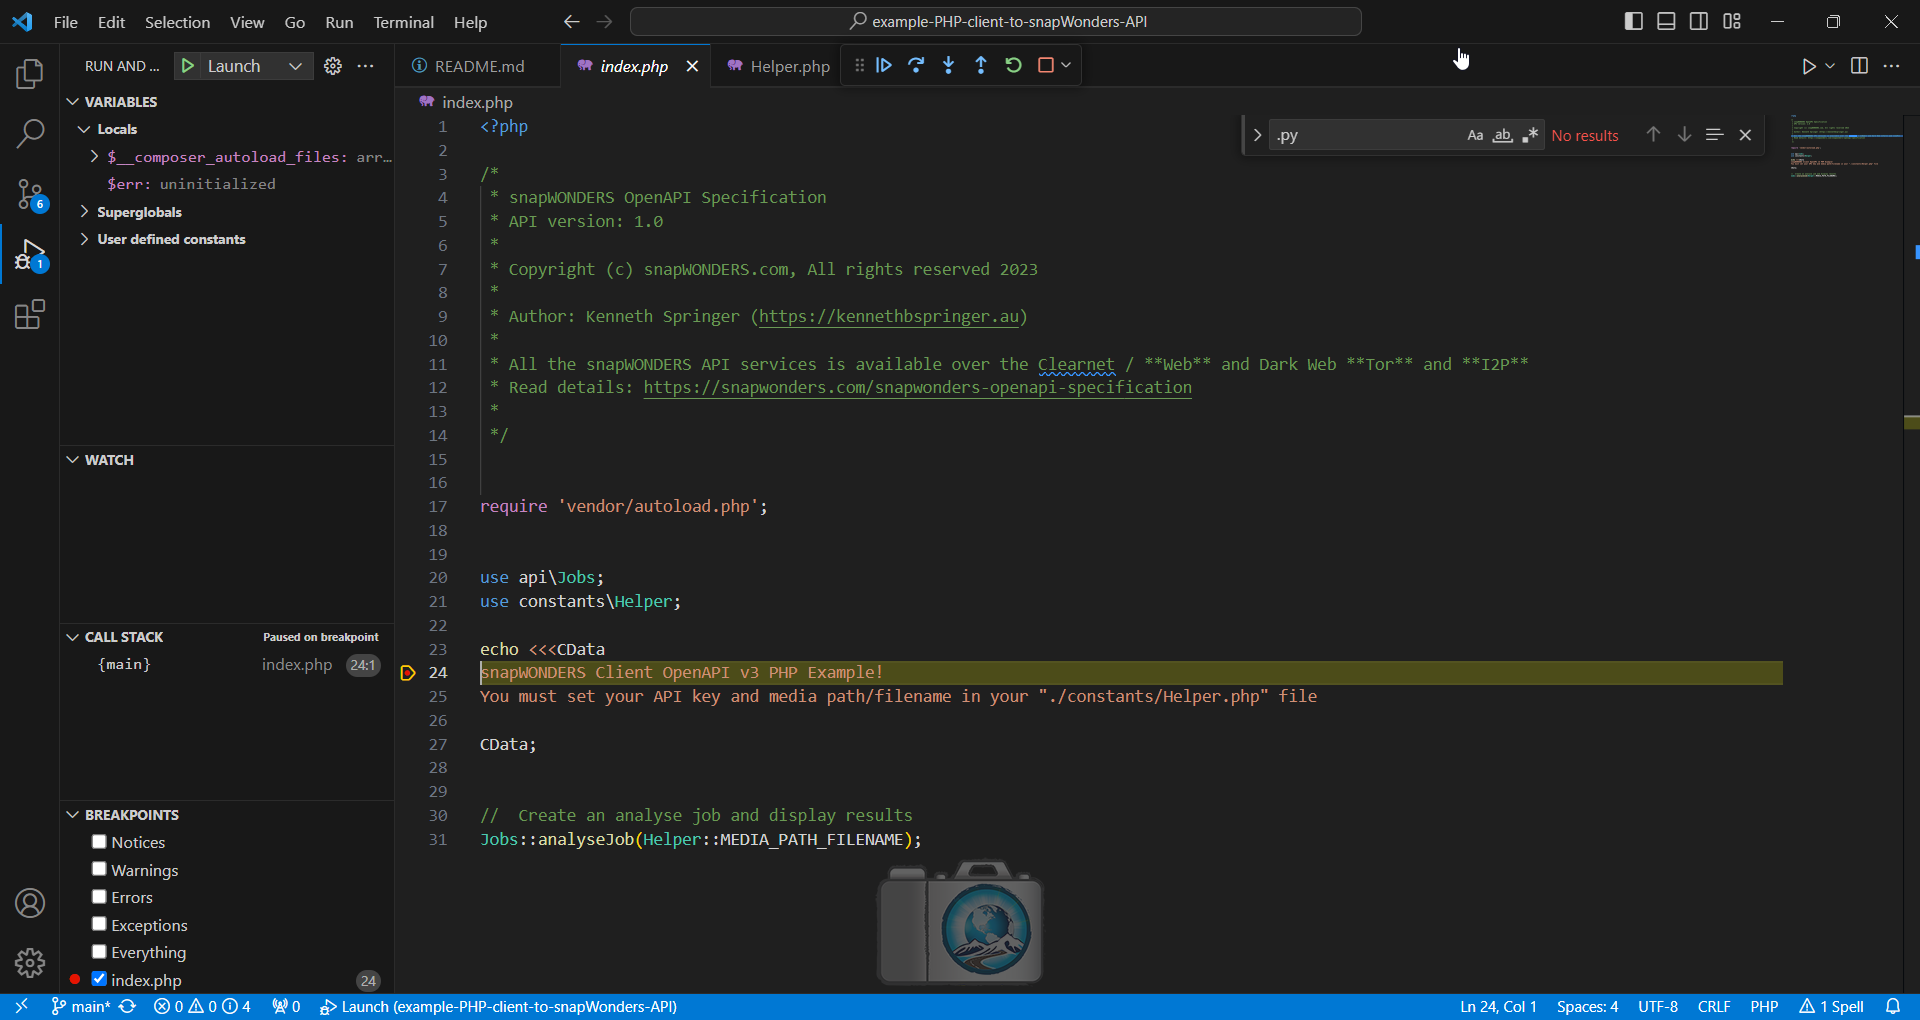The width and height of the screenshot is (1920, 1020).
Task: Click the debug Step Into arrow
Action: (948, 65)
